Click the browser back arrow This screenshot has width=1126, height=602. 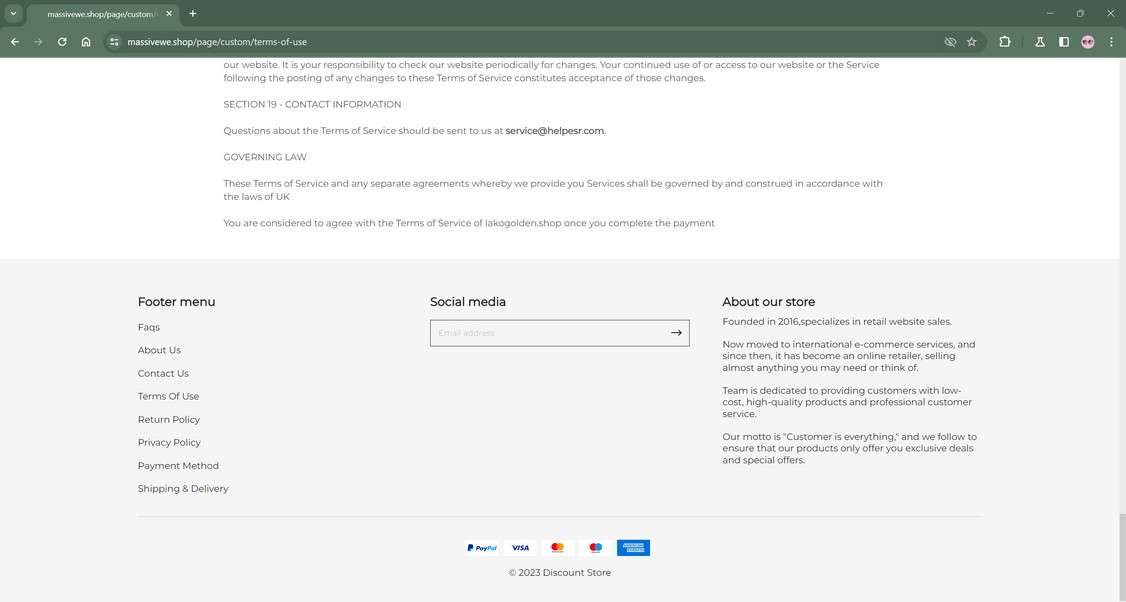(x=15, y=42)
